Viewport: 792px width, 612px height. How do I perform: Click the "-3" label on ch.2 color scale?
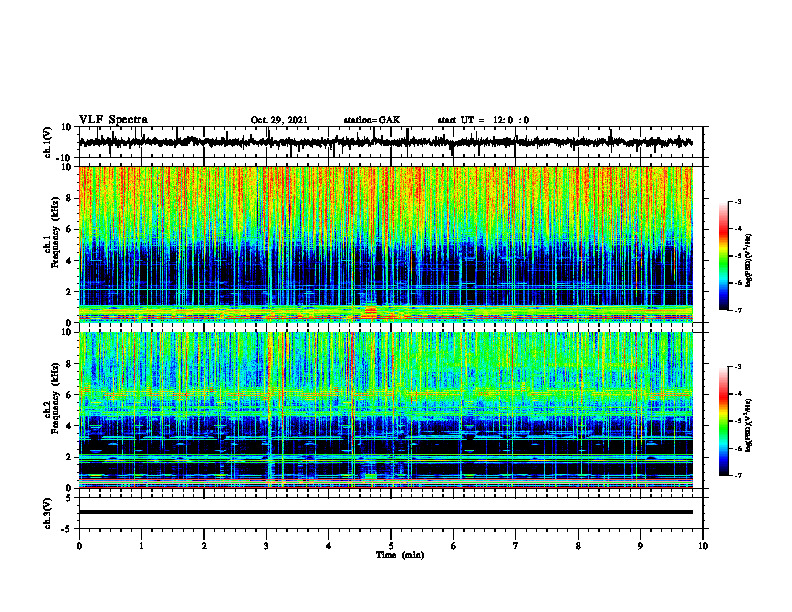pyautogui.click(x=738, y=367)
